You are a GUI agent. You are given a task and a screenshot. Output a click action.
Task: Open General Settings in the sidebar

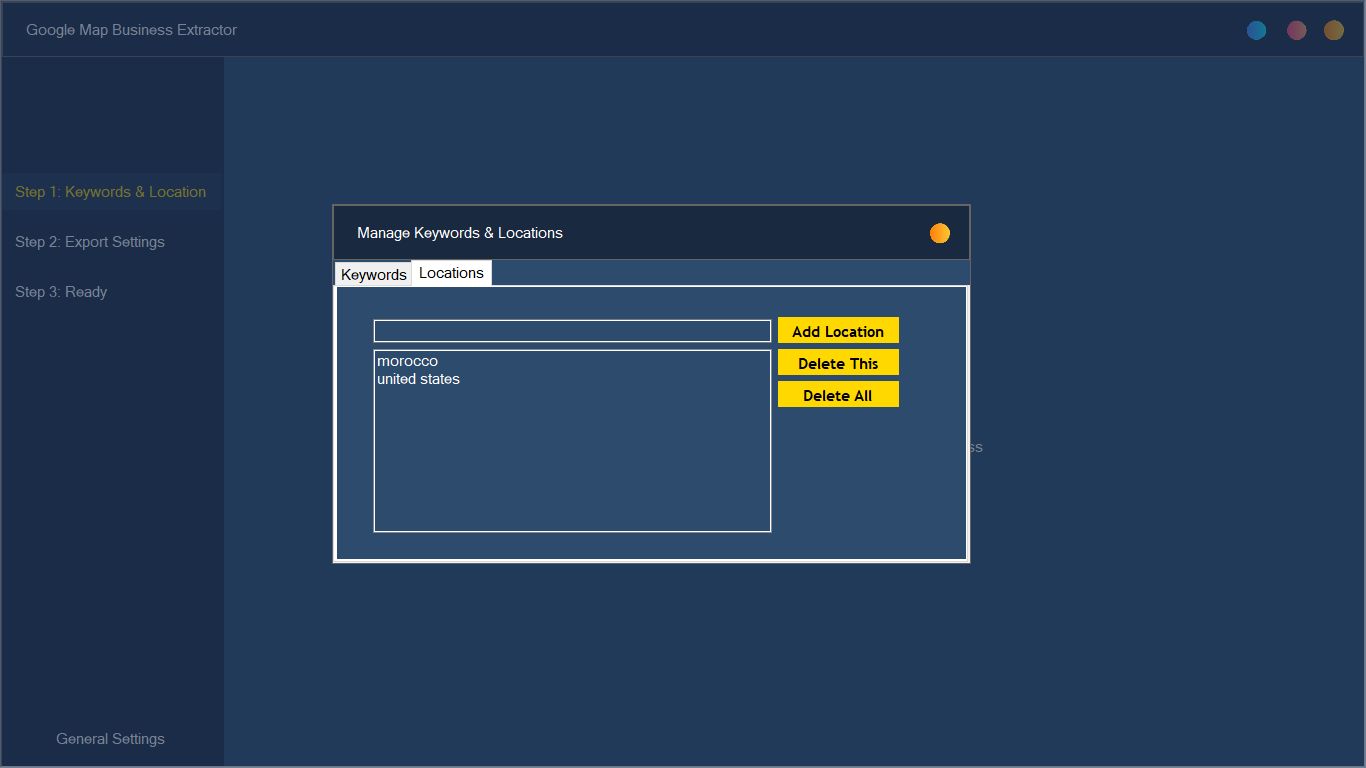pos(110,739)
